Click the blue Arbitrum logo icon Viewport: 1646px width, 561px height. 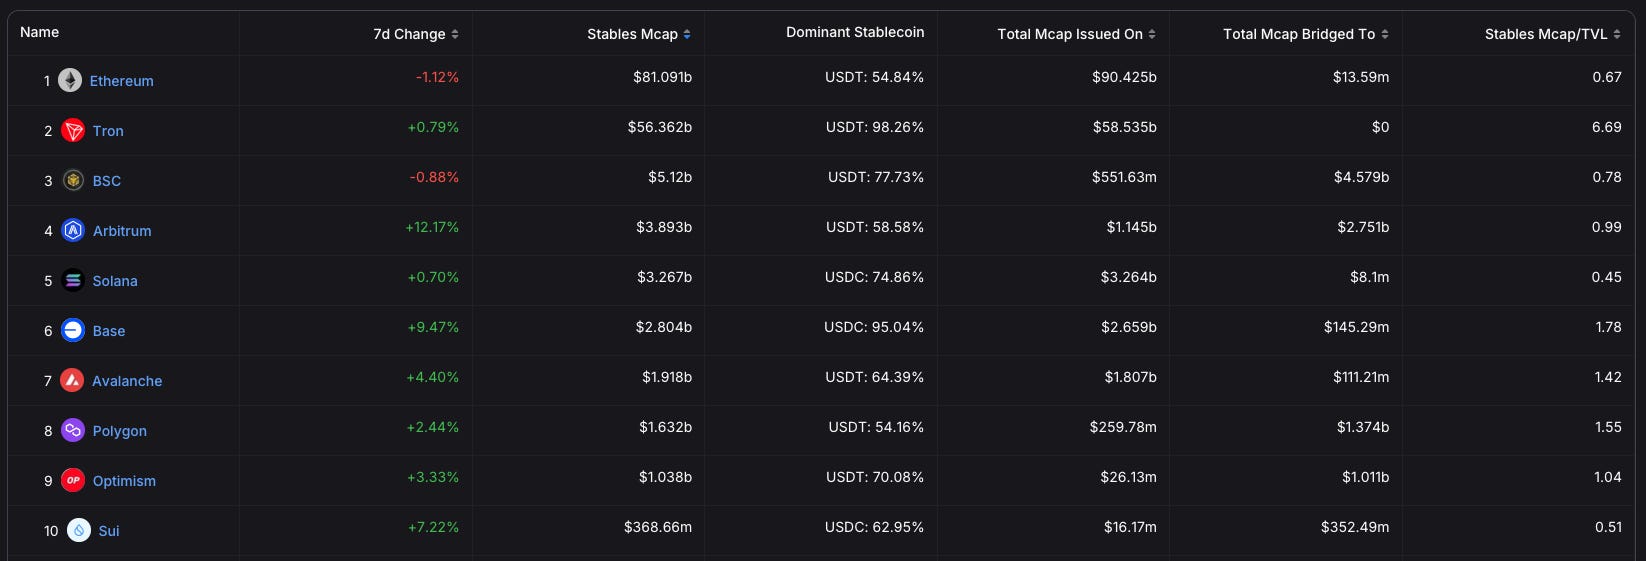pyautogui.click(x=73, y=230)
